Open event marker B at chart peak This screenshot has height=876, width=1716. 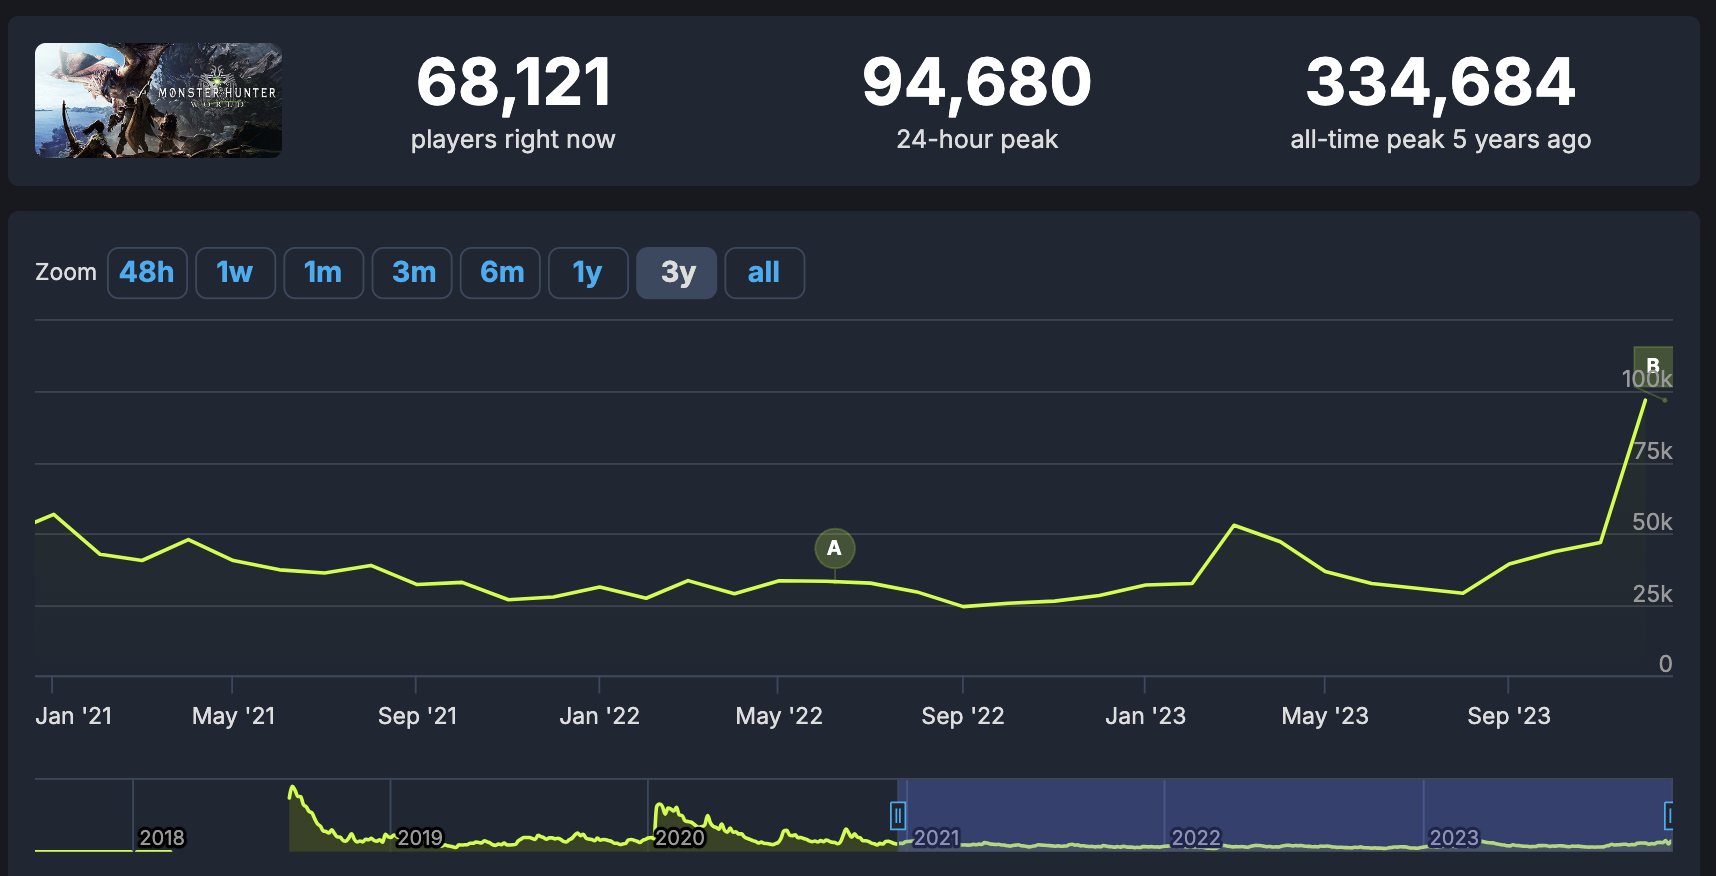(x=1652, y=365)
